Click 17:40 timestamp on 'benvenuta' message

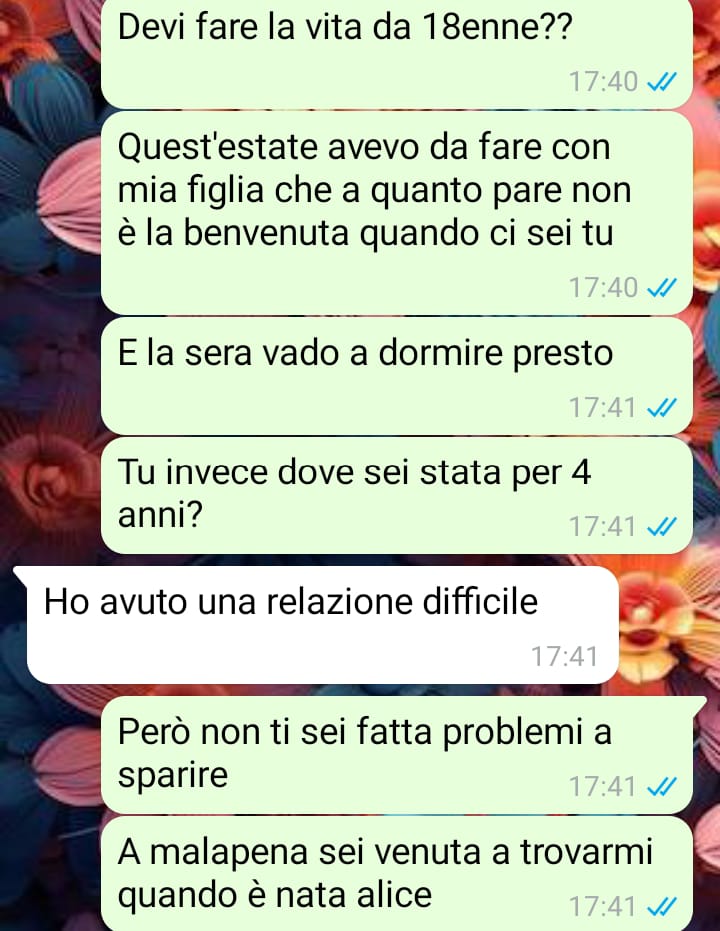pyautogui.click(x=603, y=288)
